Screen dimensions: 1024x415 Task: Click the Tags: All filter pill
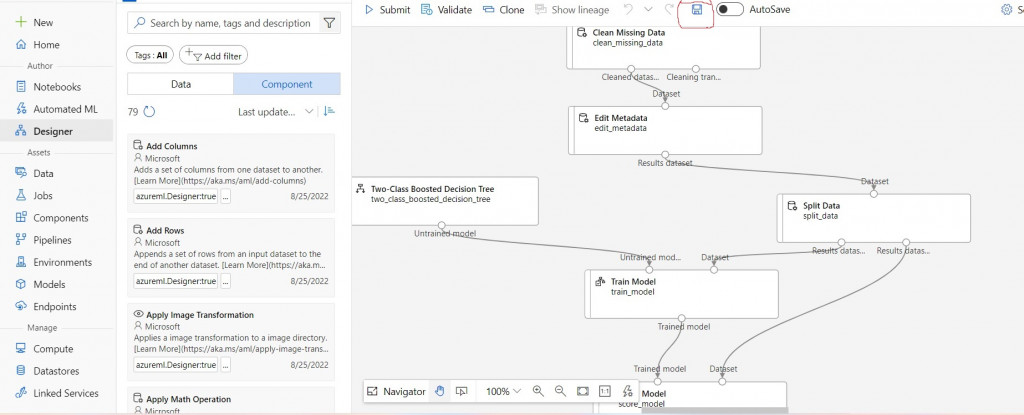coord(150,56)
